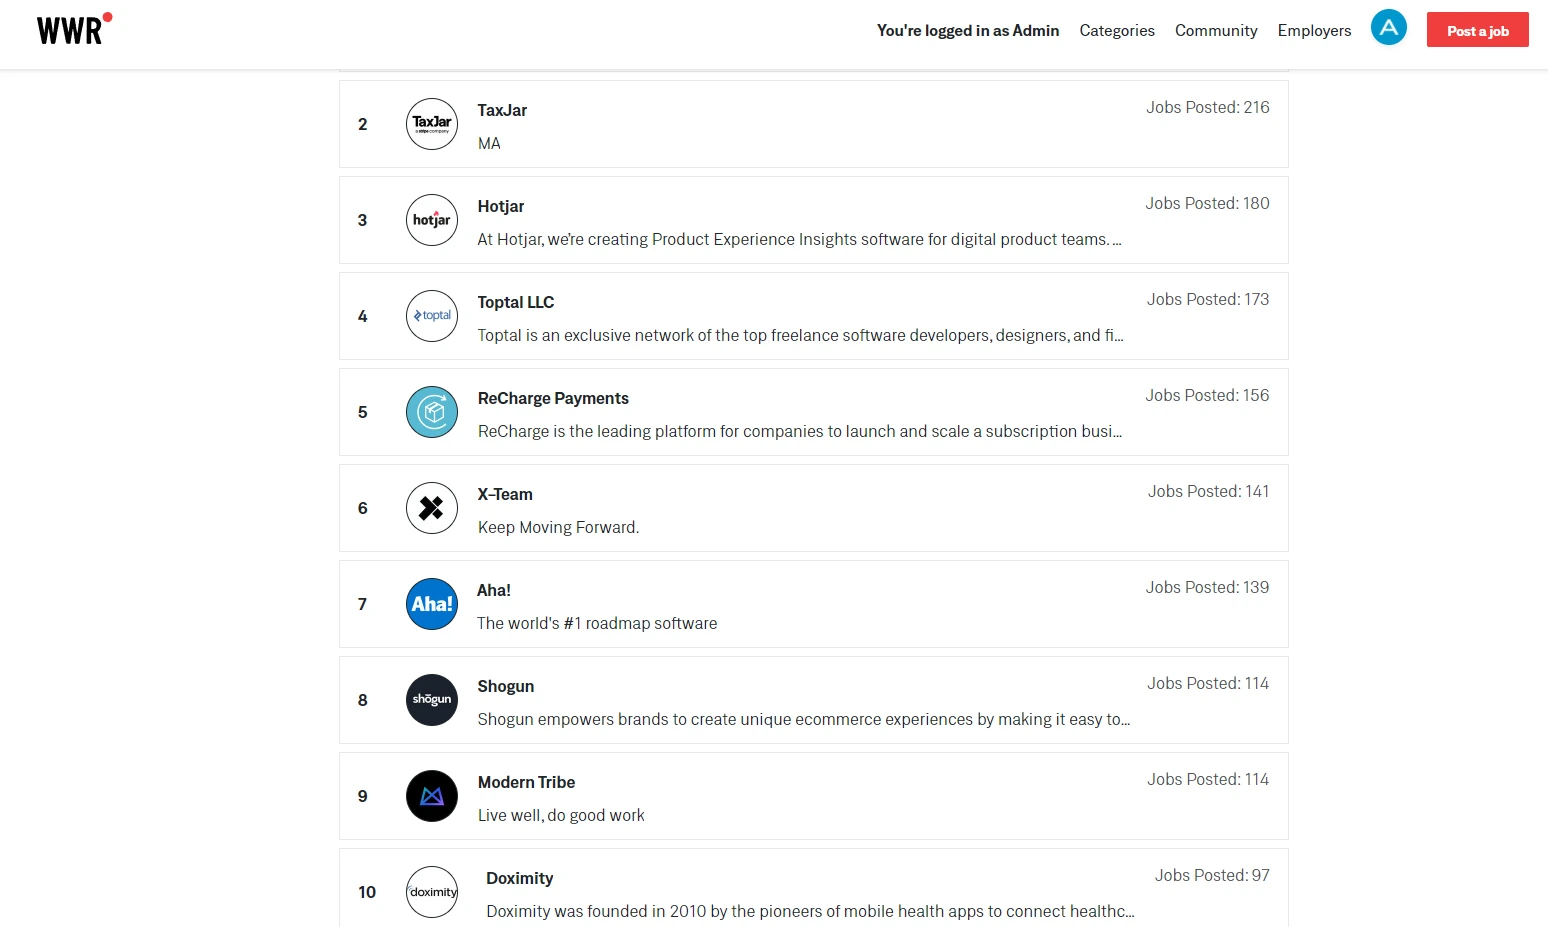Click the Aha! company logo
This screenshot has width=1548, height=927.
(x=432, y=604)
